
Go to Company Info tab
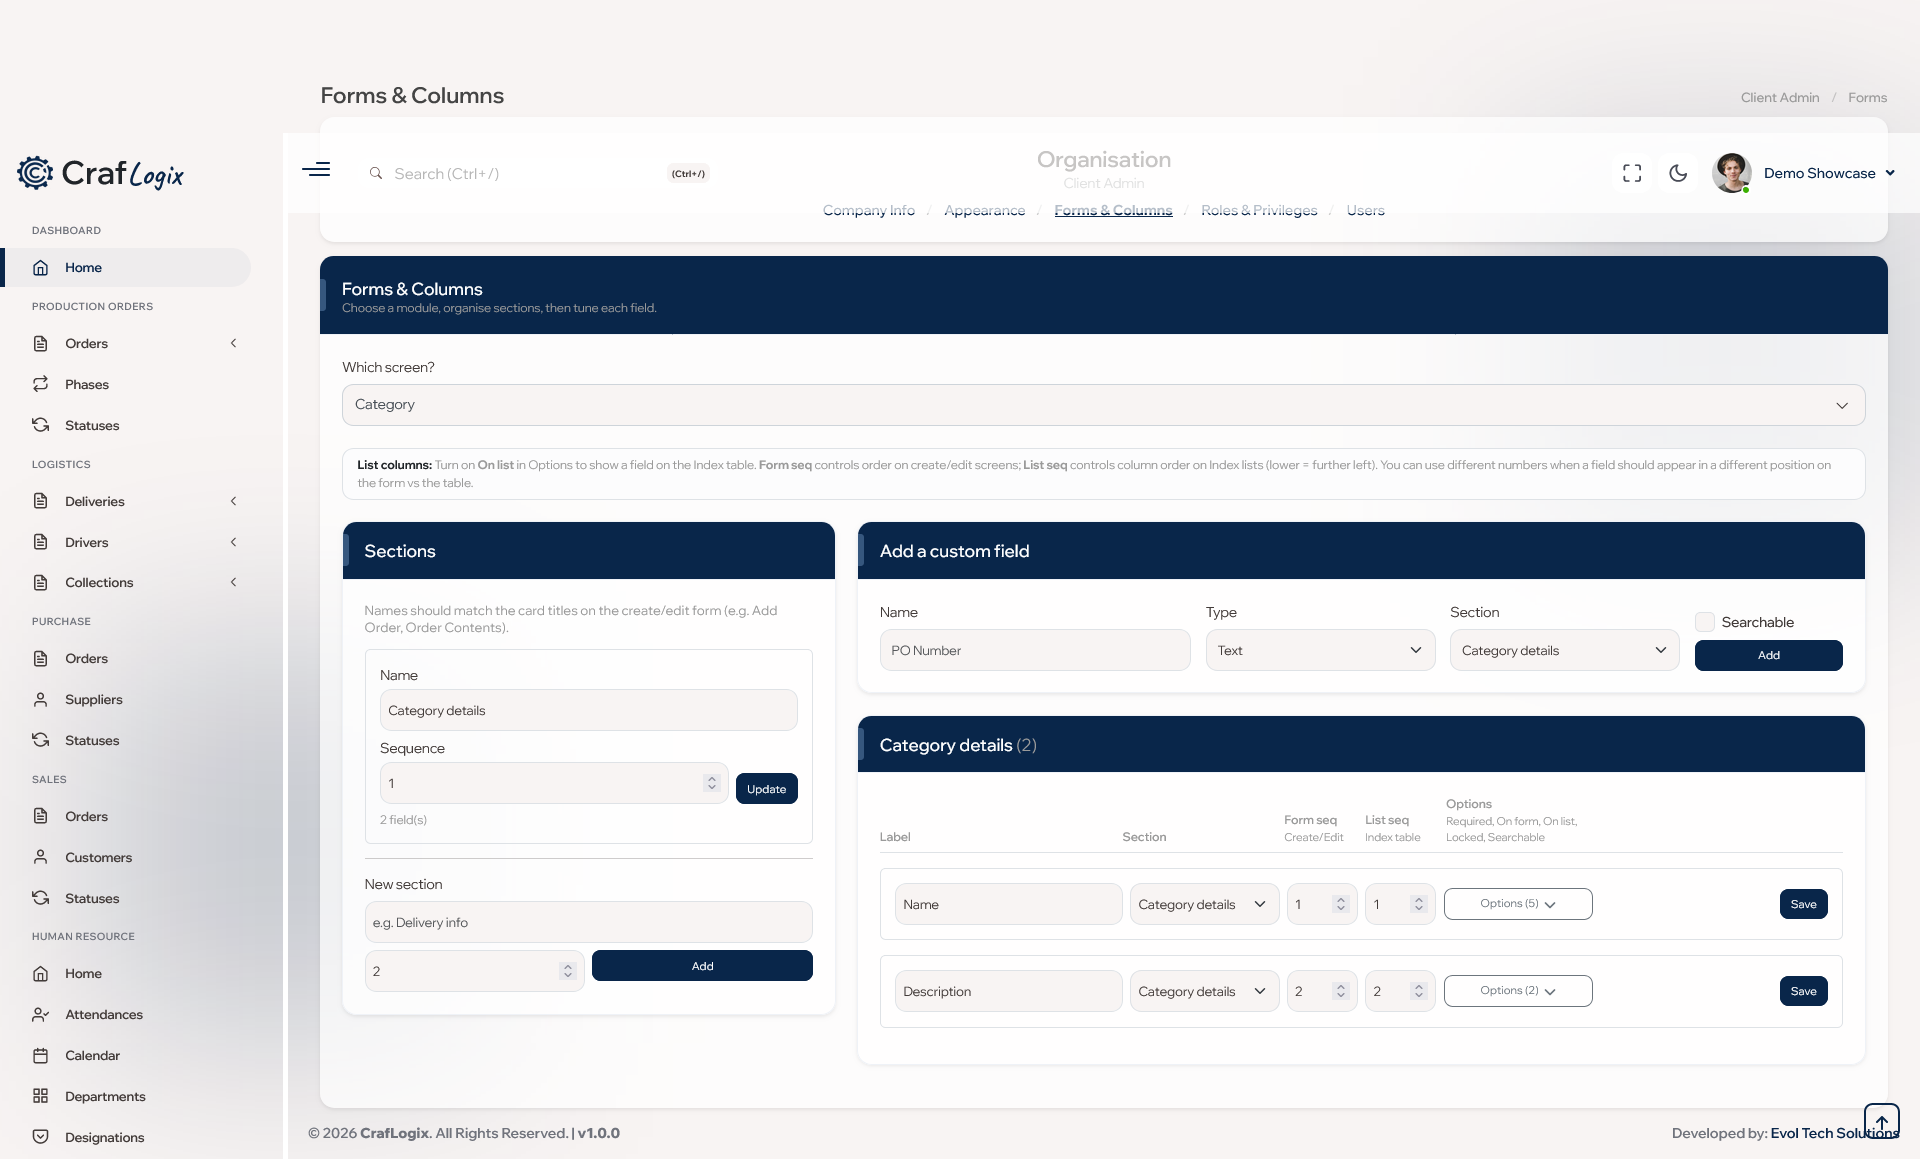(868, 210)
